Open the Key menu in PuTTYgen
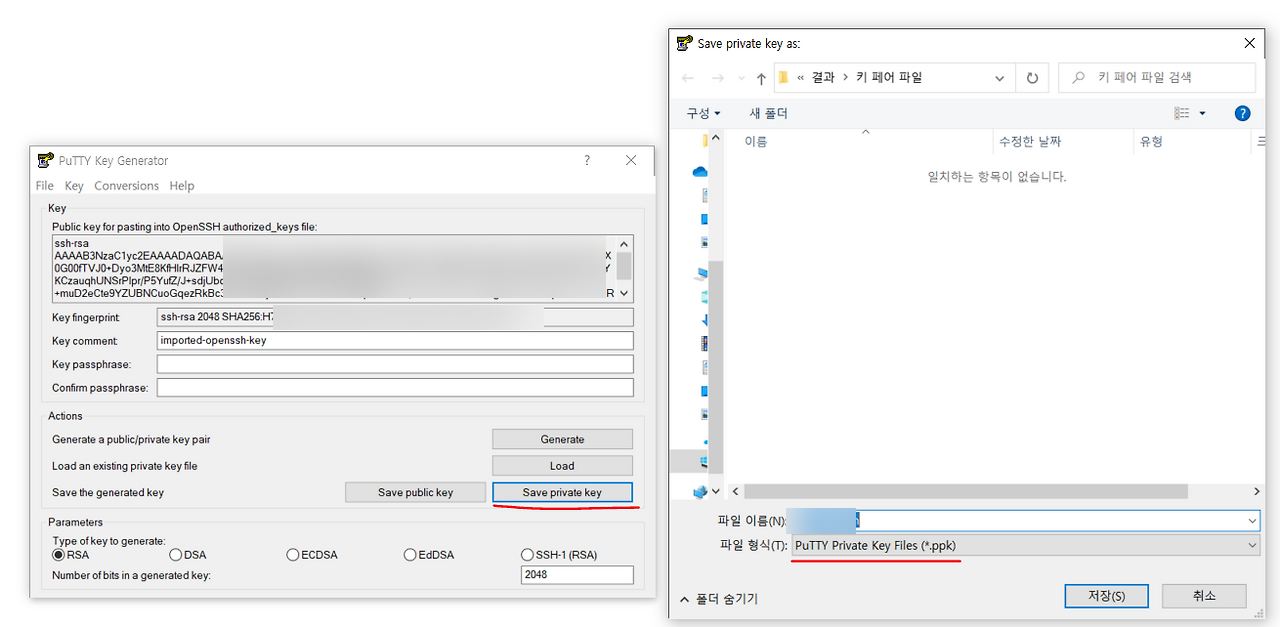 74,186
